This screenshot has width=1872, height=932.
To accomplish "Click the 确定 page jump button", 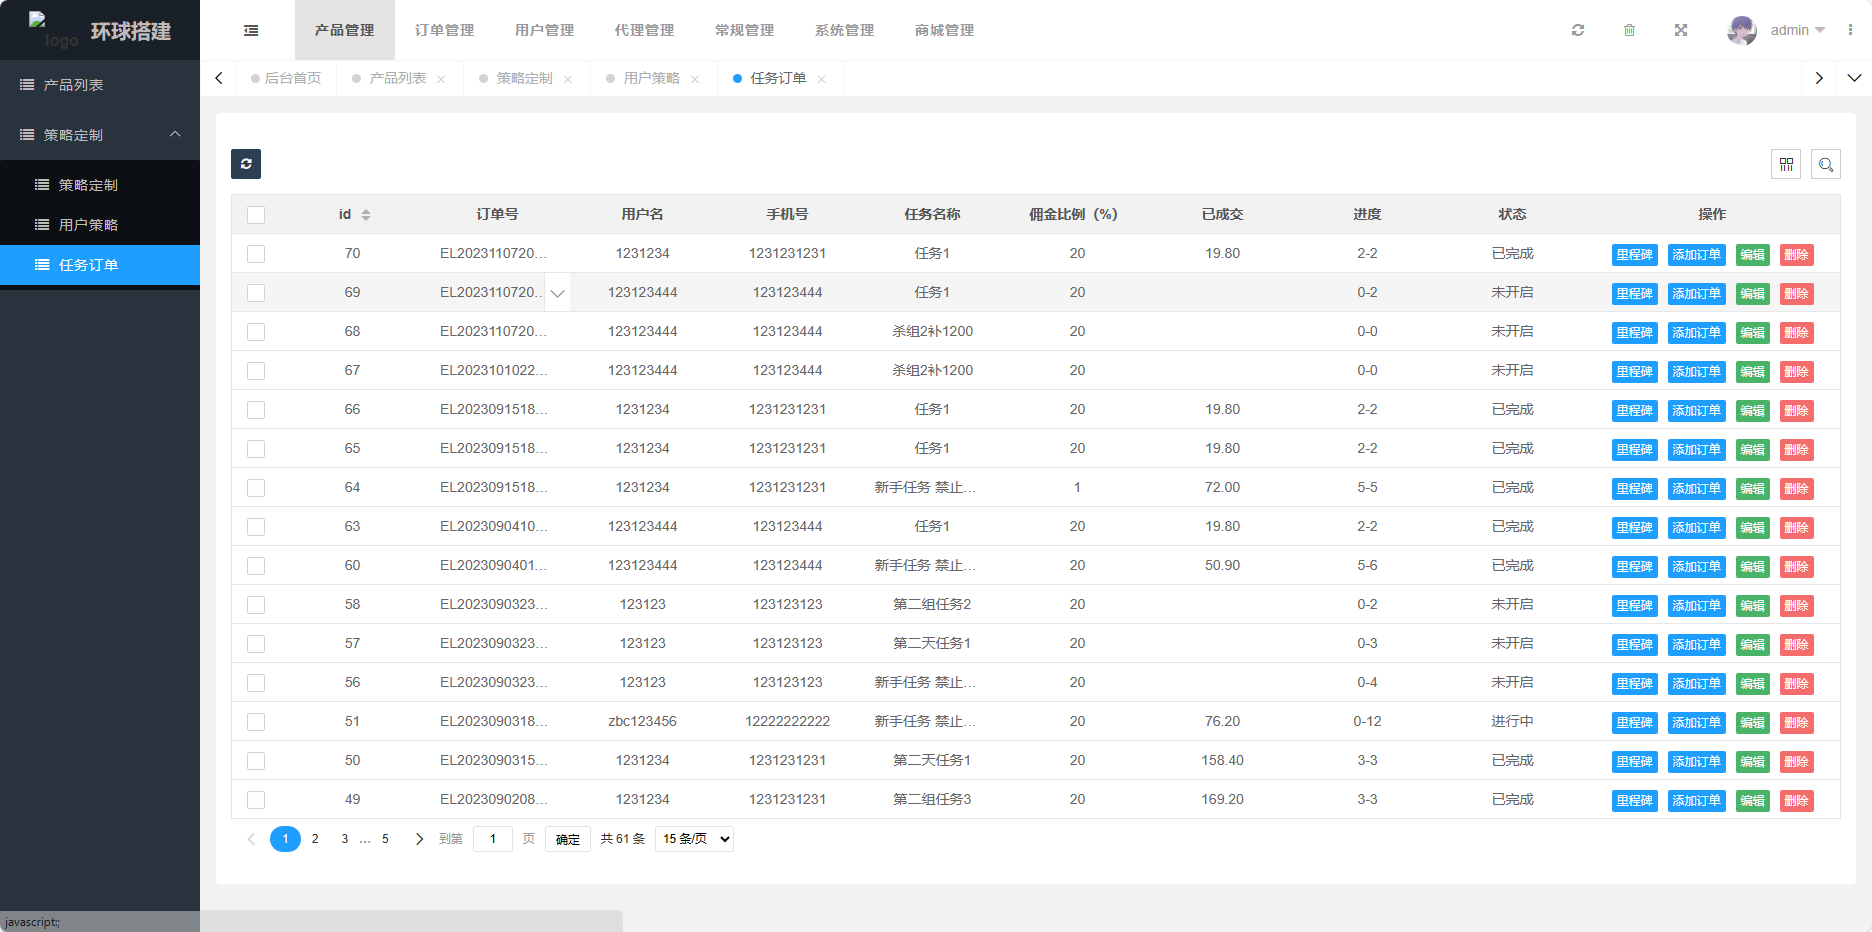I will (568, 839).
